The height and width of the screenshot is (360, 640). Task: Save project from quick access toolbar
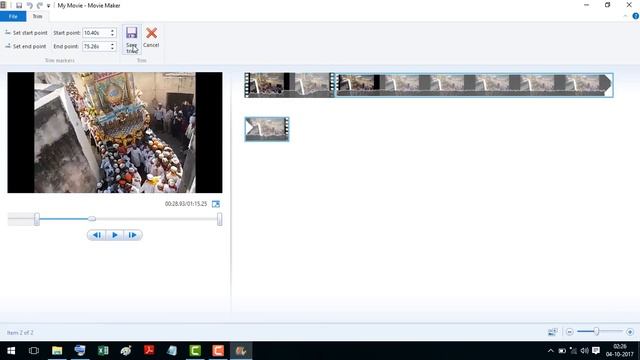[x=19, y=5]
